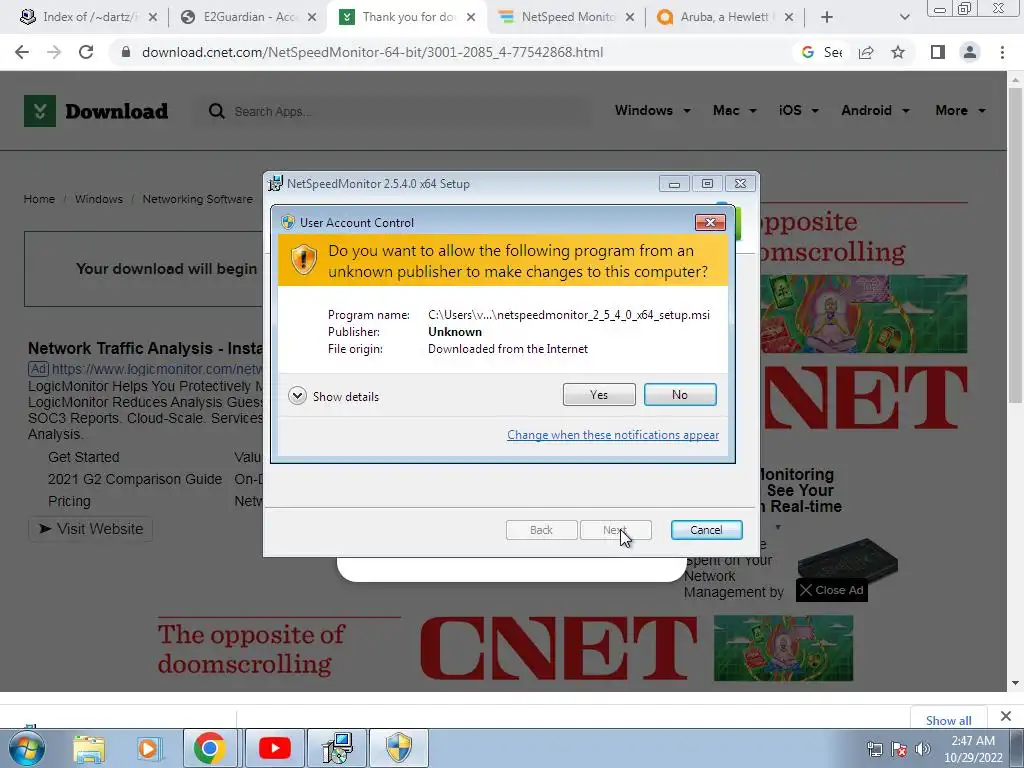The width and height of the screenshot is (1024, 768).
Task: Click the site lock icon
Action: click(x=126, y=52)
